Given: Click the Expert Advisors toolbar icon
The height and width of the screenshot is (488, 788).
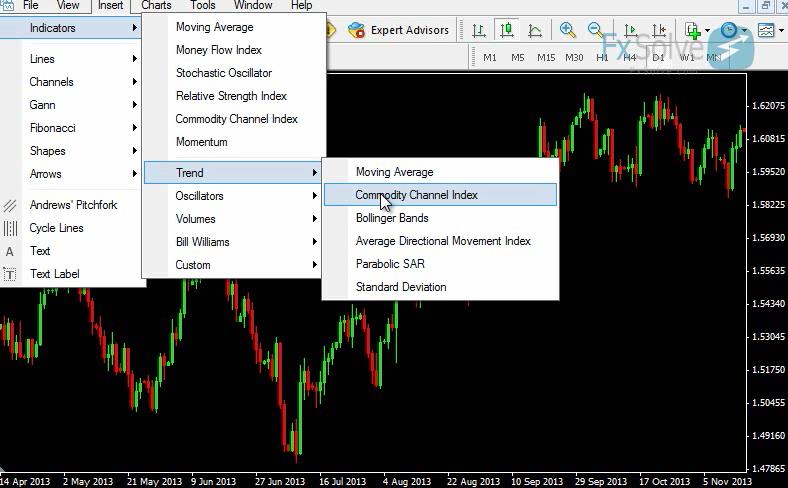Looking at the screenshot, I should coord(357,30).
